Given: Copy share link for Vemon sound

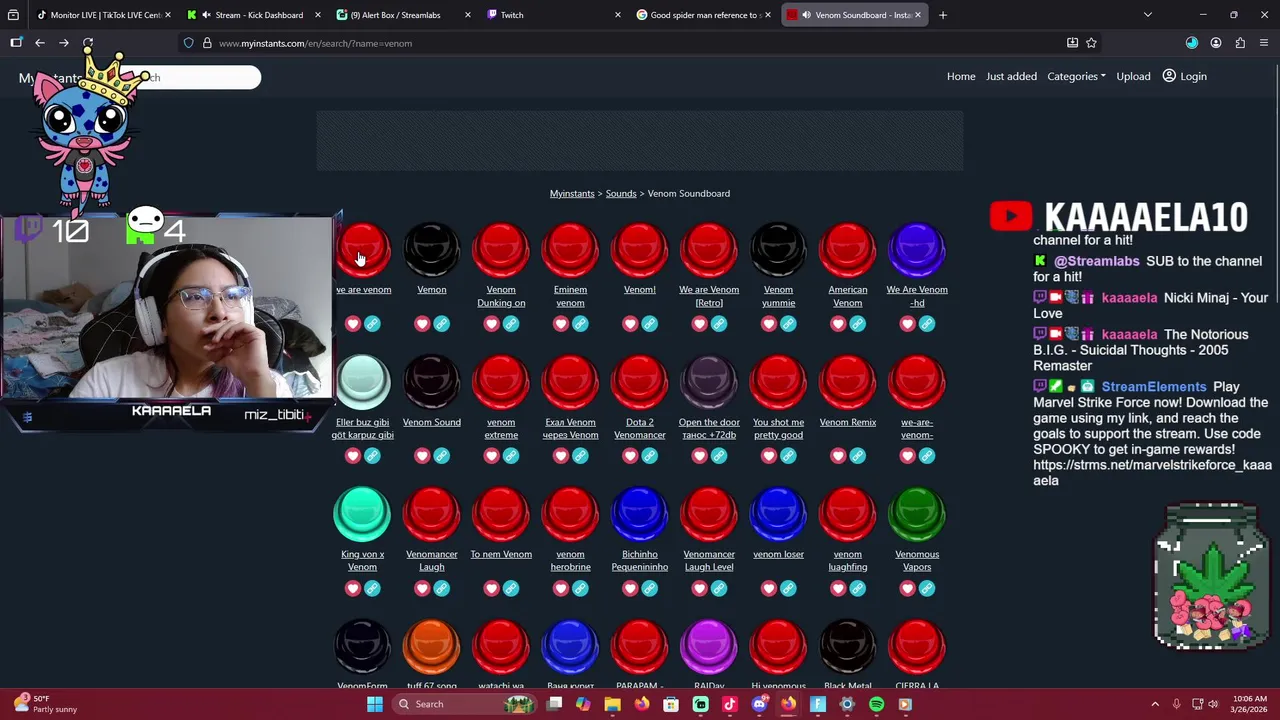Looking at the screenshot, I should pos(442,324).
